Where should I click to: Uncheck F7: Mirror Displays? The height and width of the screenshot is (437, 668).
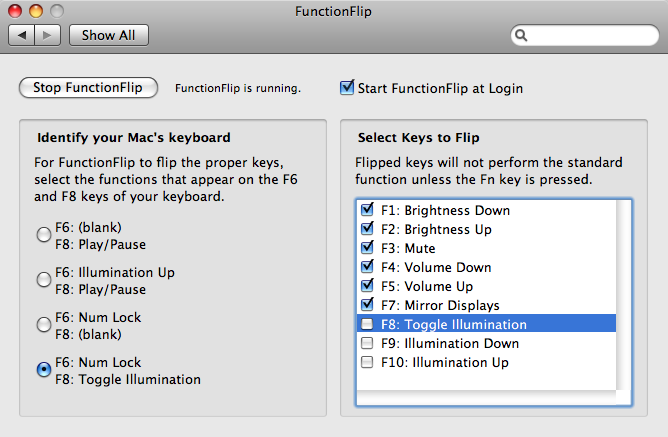coord(367,306)
